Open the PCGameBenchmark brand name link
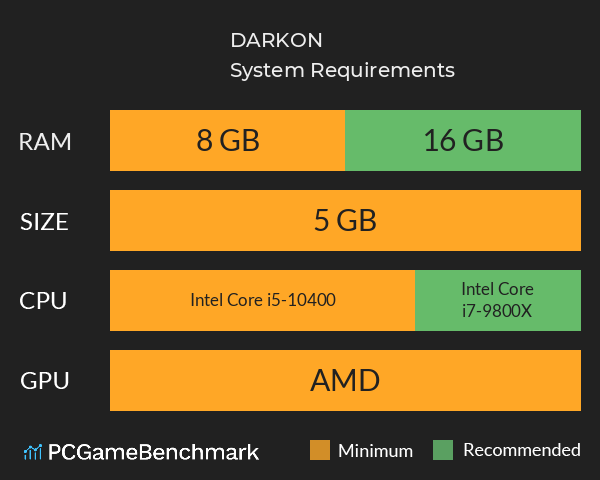Viewport: 600px width, 480px height. click(x=153, y=452)
